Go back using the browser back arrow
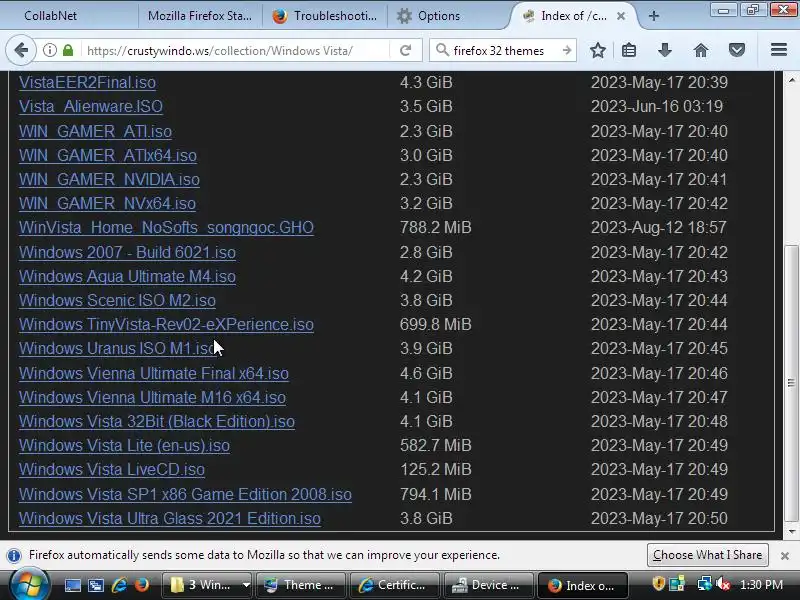Screen dimensions: 800x600 [21, 51]
